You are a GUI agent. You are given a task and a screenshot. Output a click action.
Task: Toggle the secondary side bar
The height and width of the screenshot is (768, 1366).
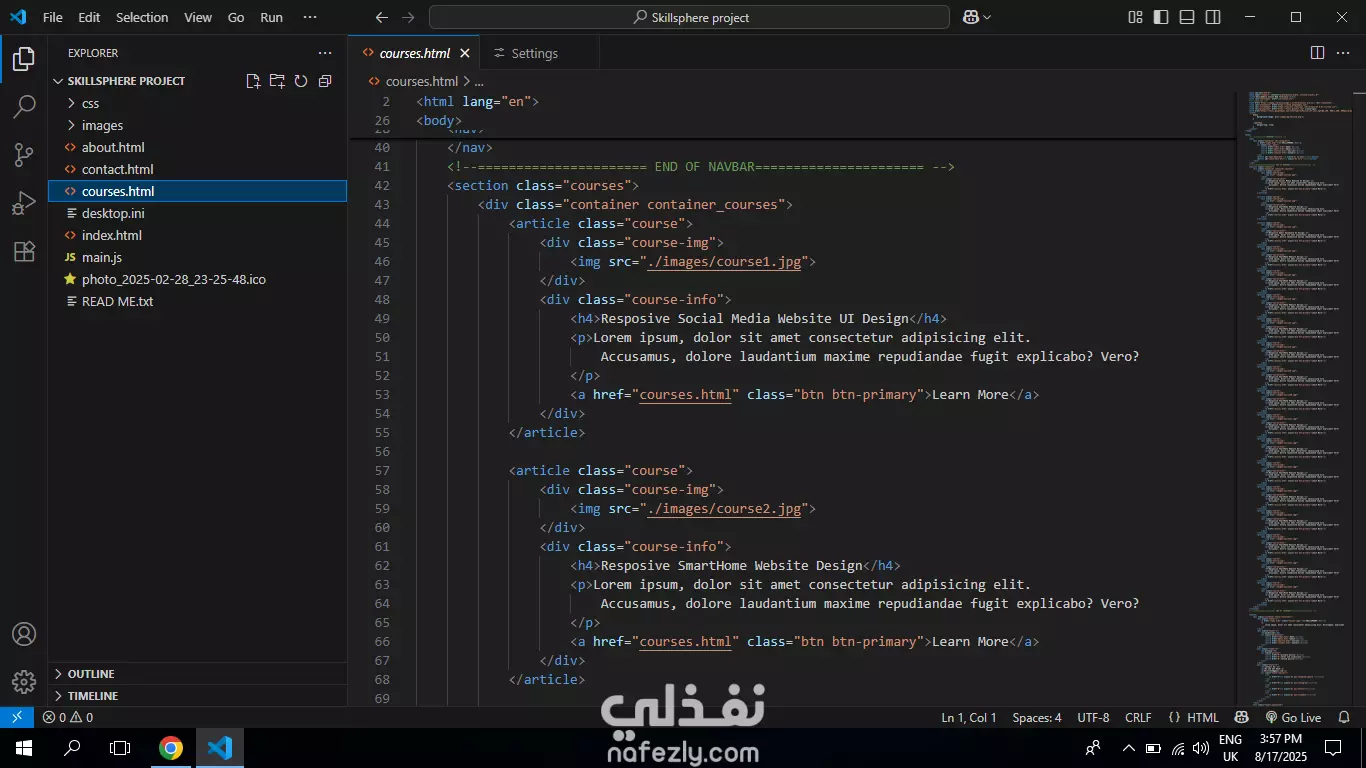(1213, 17)
